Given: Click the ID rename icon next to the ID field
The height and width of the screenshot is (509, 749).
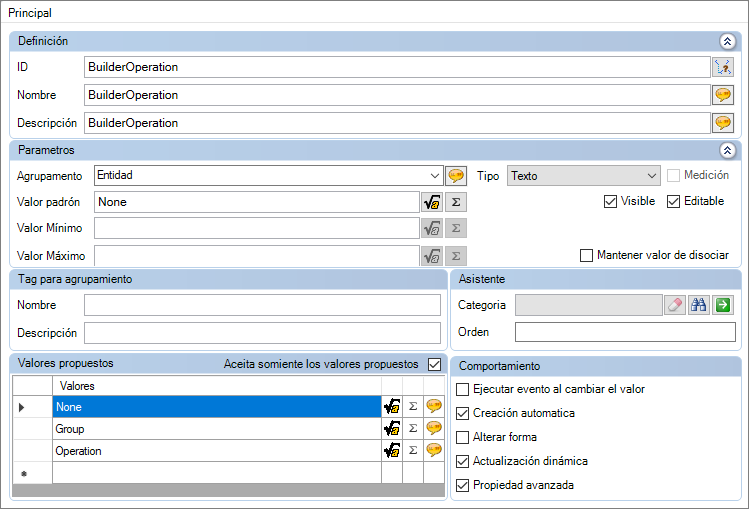Looking at the screenshot, I should 722,67.
